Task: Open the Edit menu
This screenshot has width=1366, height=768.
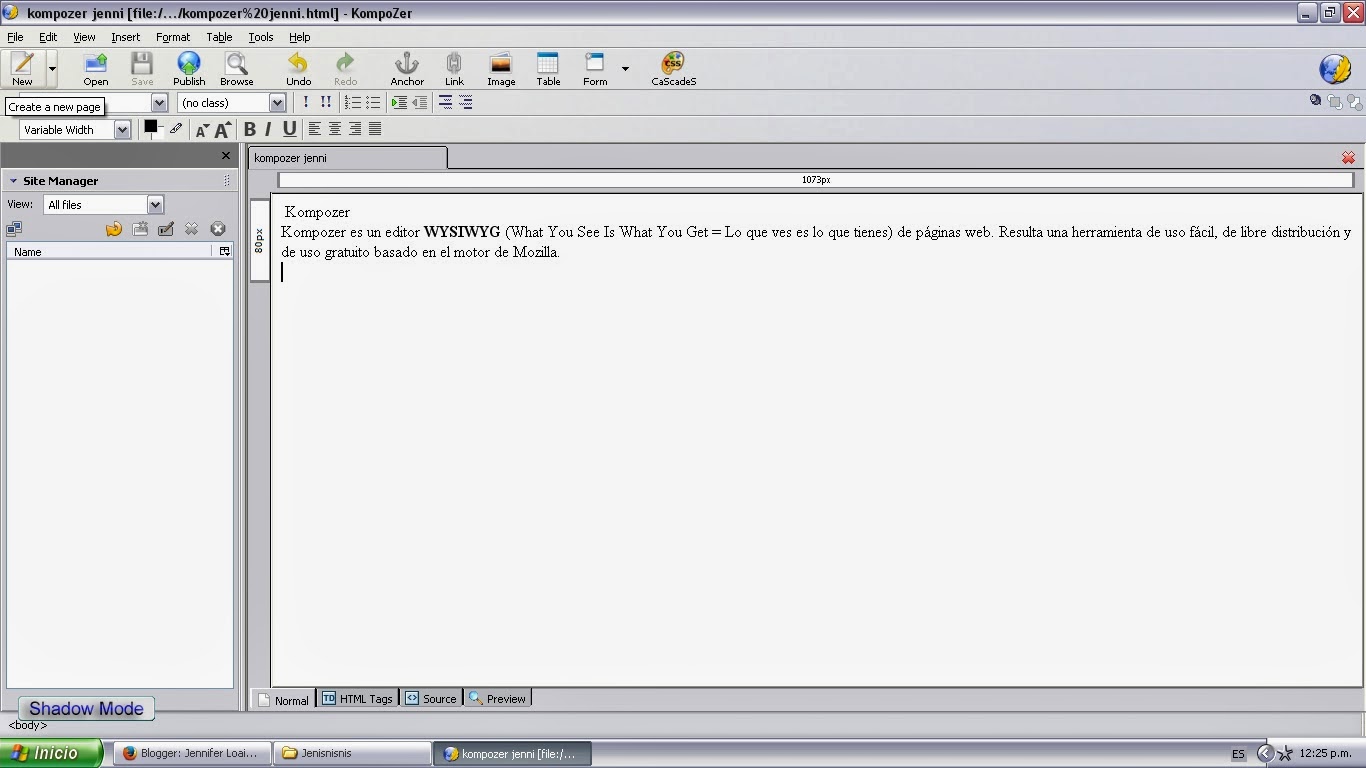Action: click(48, 37)
